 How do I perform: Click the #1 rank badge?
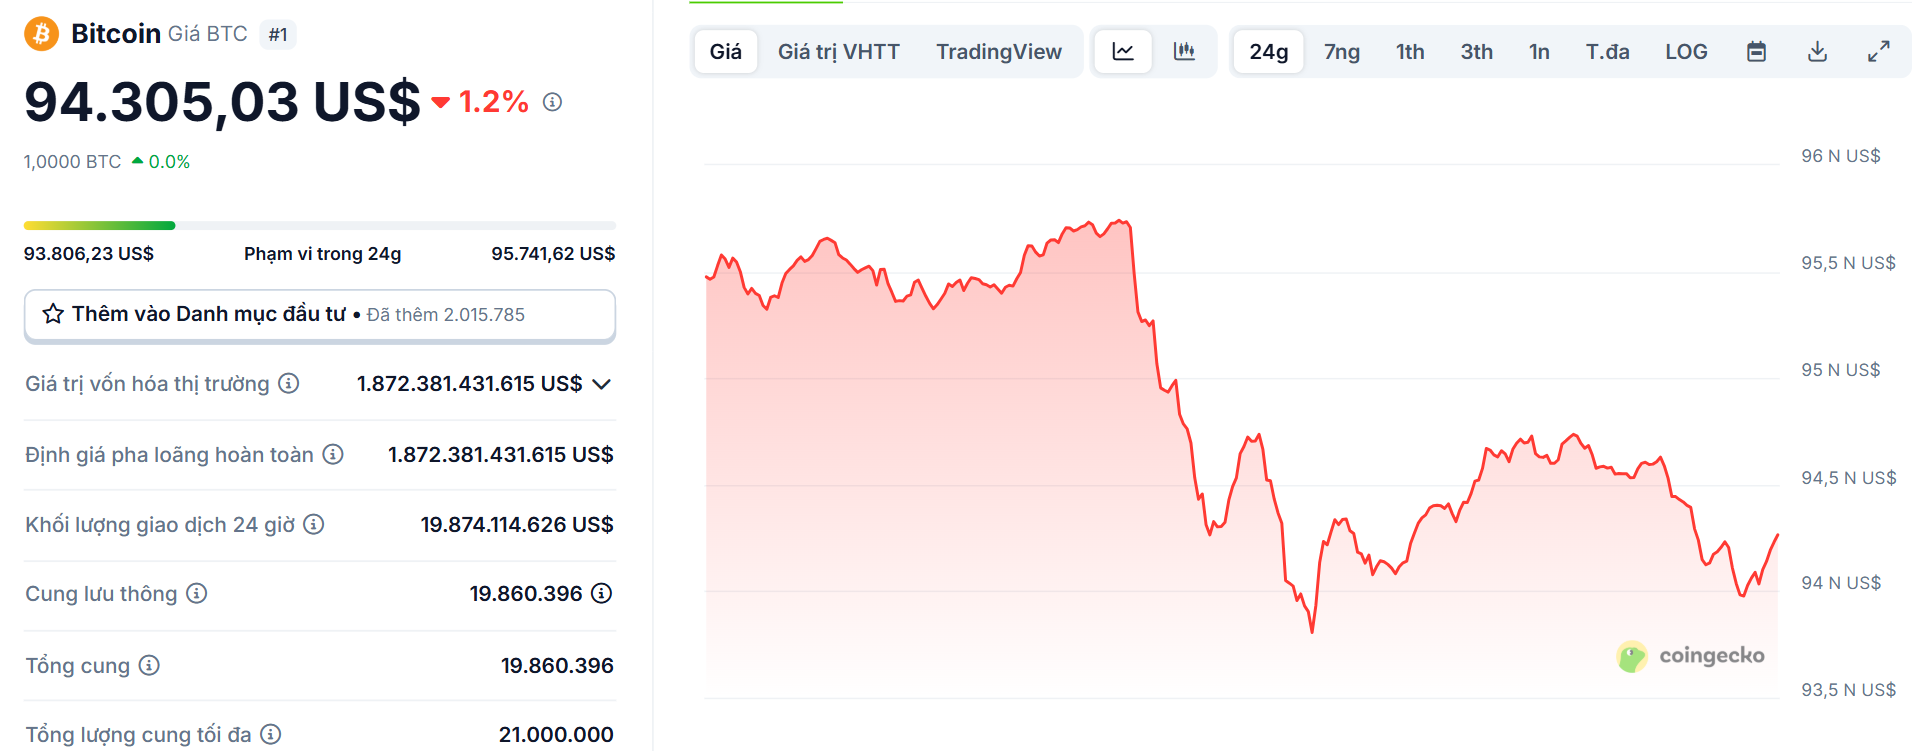coord(278,35)
